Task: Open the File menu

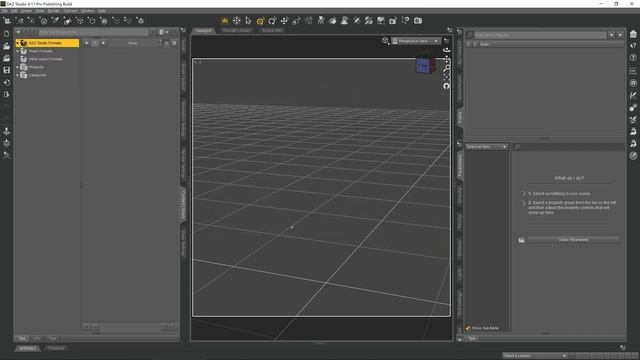Action: (4, 11)
